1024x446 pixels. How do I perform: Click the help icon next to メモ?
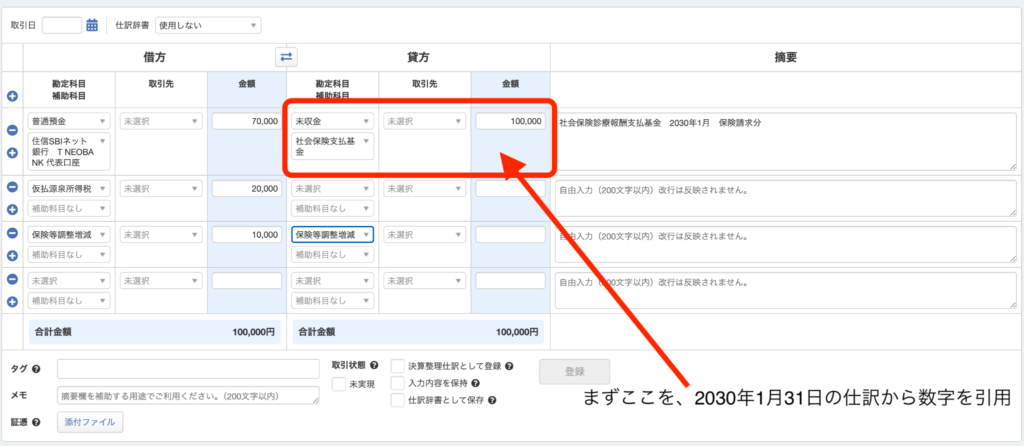click(x=36, y=395)
